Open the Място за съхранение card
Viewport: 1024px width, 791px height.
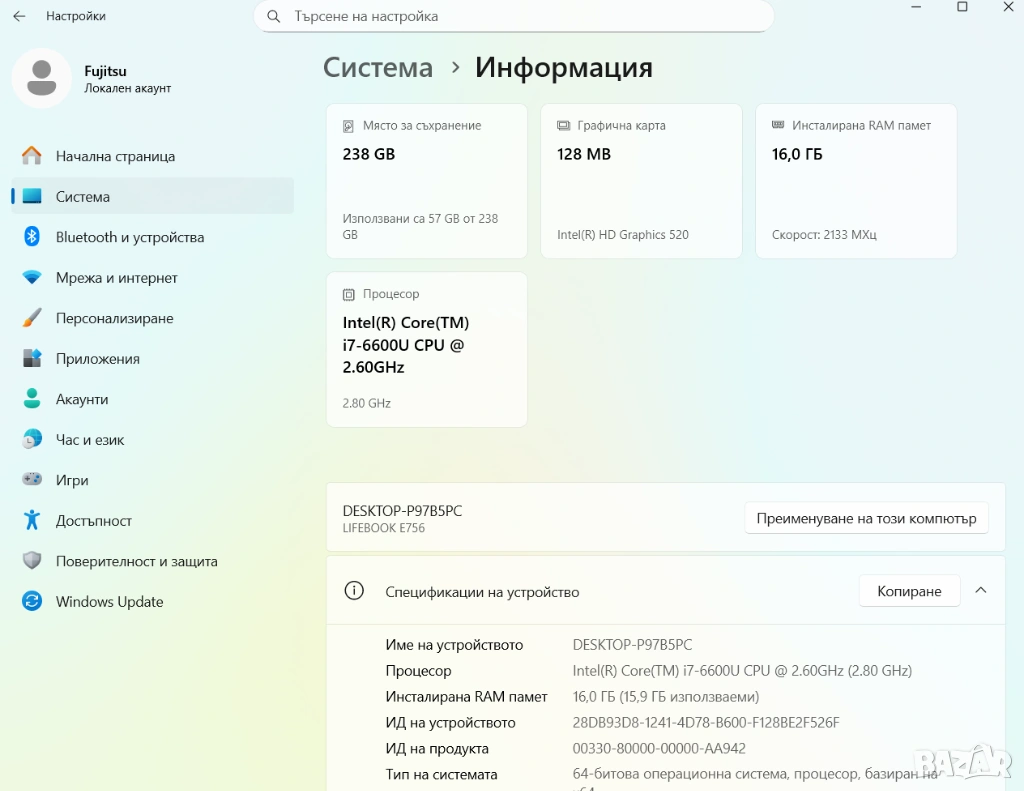[426, 181]
